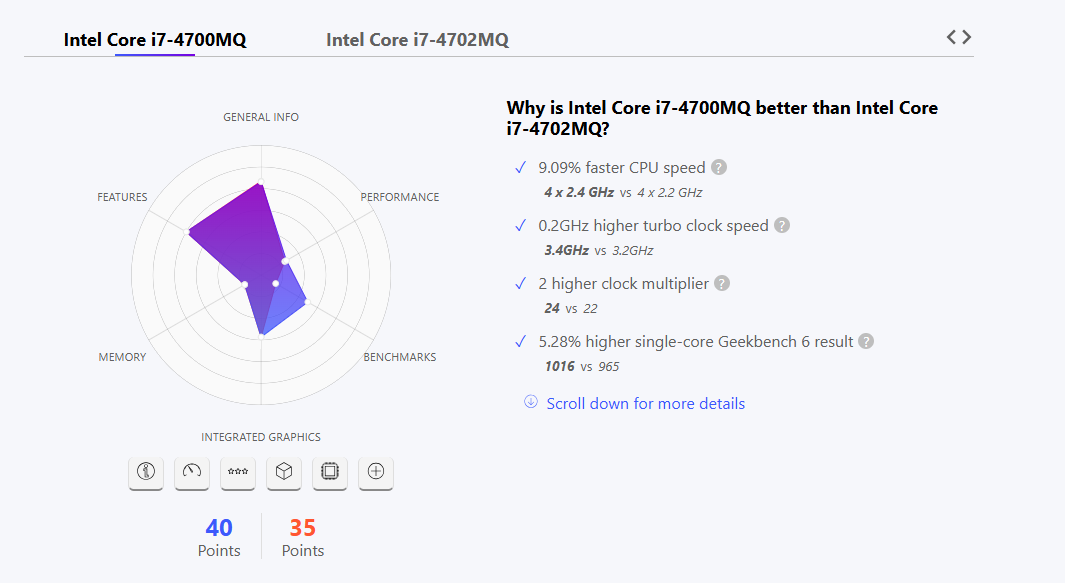Click the MEMORY label on the radar chart
Image resolution: width=1065 pixels, height=583 pixels.
(x=122, y=357)
